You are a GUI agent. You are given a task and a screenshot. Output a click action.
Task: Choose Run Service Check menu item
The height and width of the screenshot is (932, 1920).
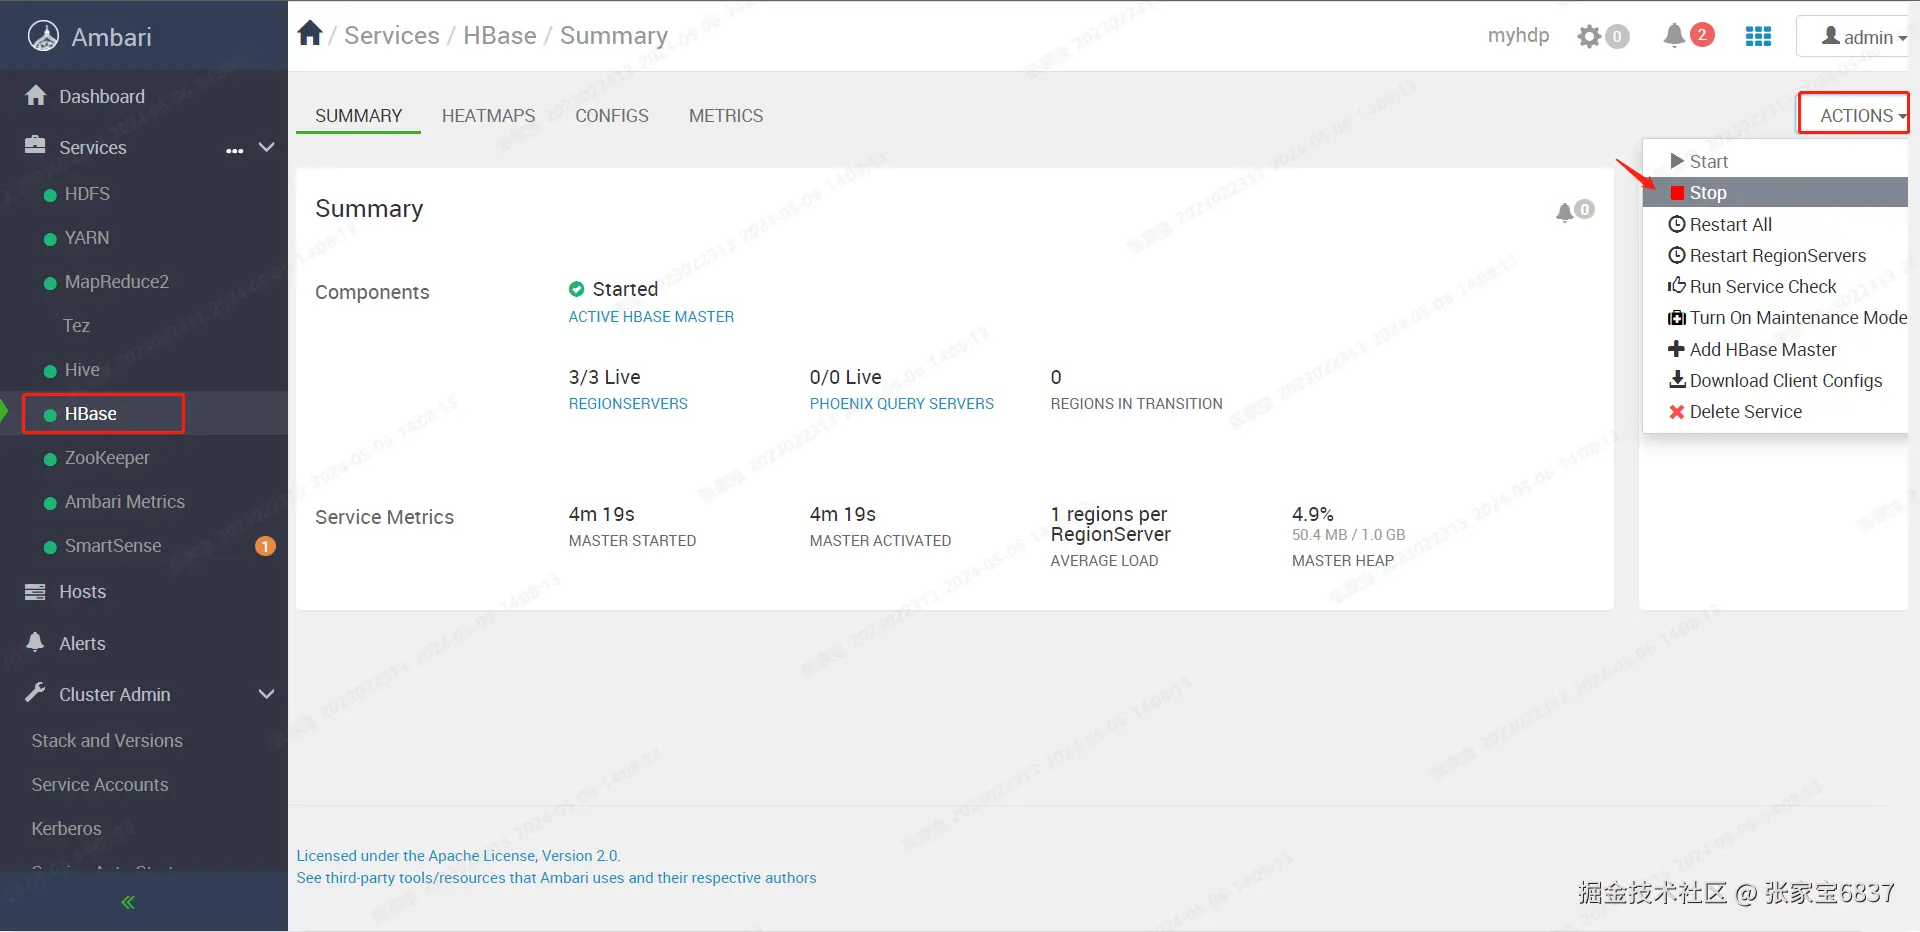point(1762,287)
